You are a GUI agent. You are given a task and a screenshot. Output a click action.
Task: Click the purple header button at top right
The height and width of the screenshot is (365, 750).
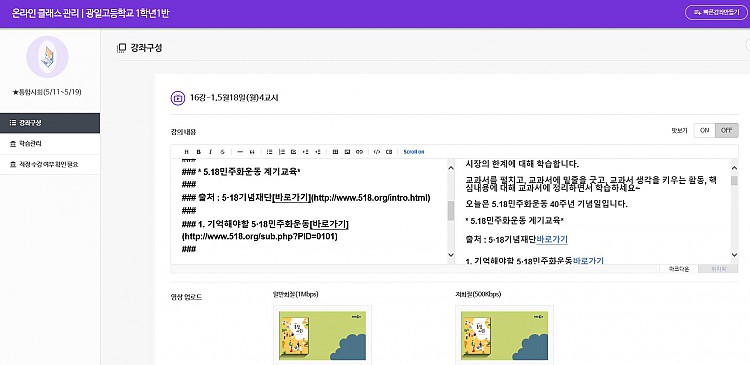pyautogui.click(x=716, y=12)
